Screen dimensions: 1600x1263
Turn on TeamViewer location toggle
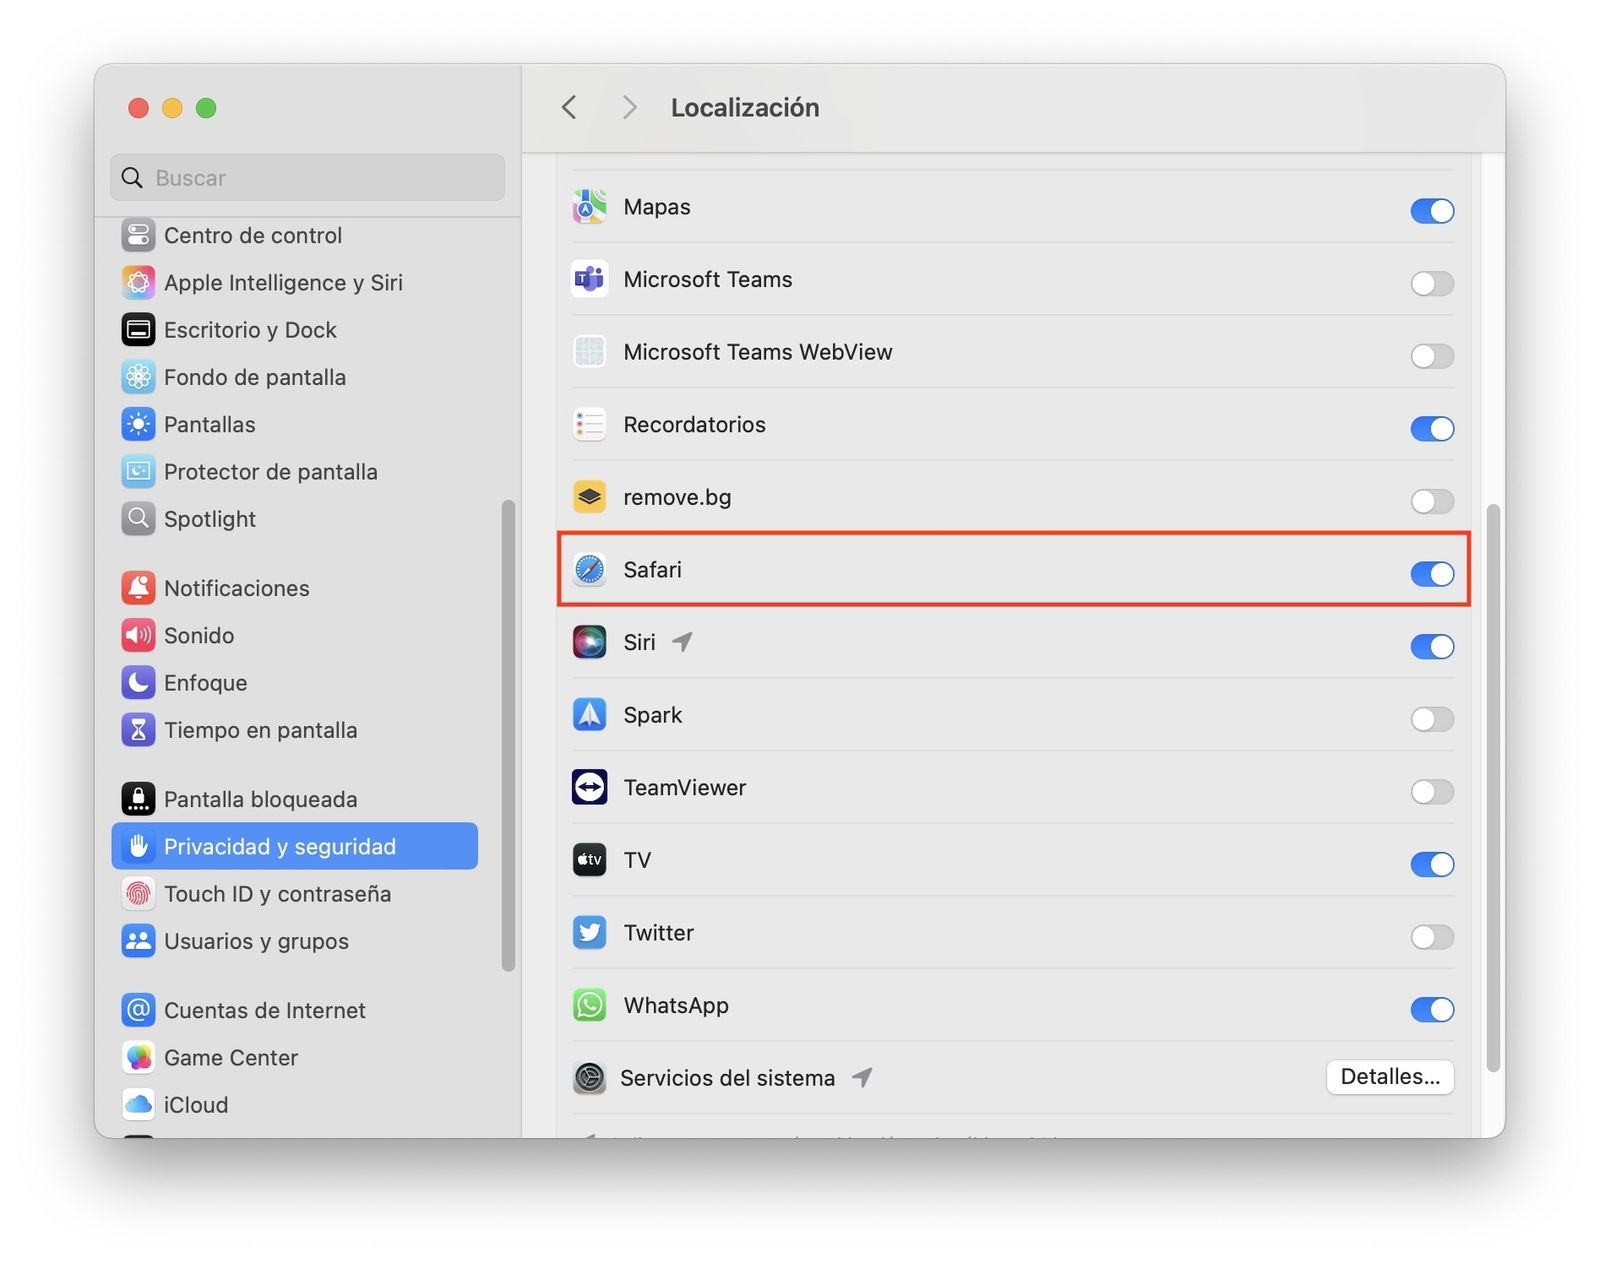(x=1432, y=792)
